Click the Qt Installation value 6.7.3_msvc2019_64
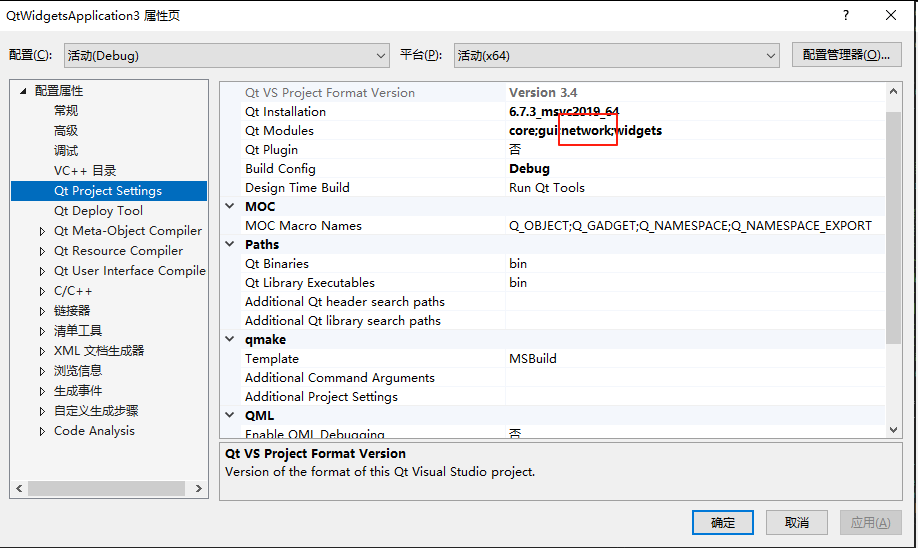This screenshot has width=918, height=548. [564, 111]
